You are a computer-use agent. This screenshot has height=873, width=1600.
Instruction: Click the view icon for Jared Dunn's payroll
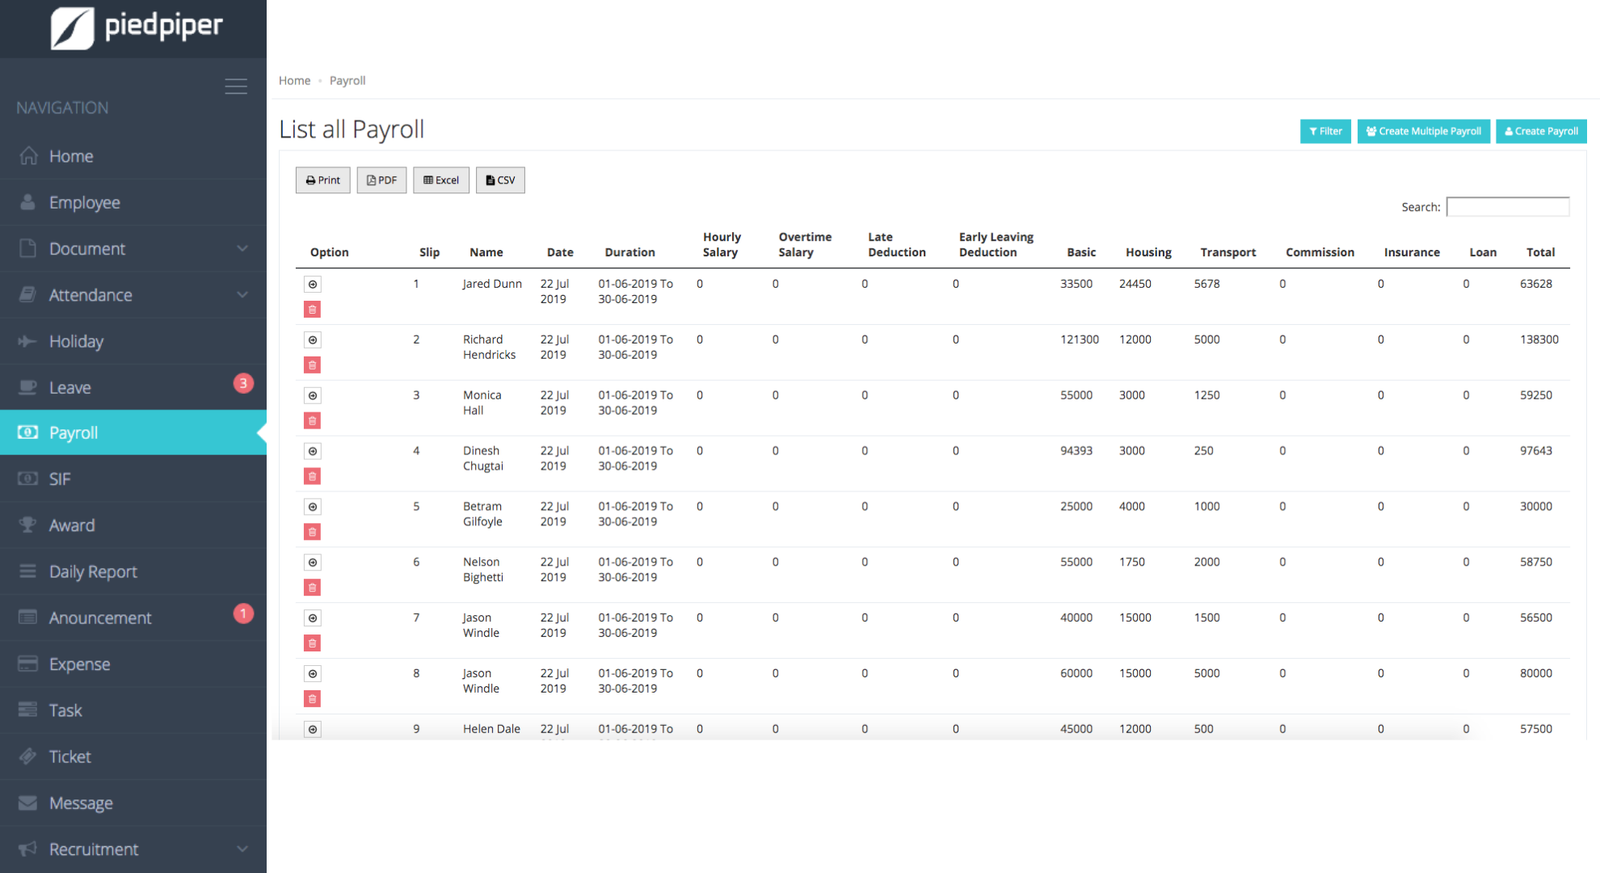tap(313, 285)
